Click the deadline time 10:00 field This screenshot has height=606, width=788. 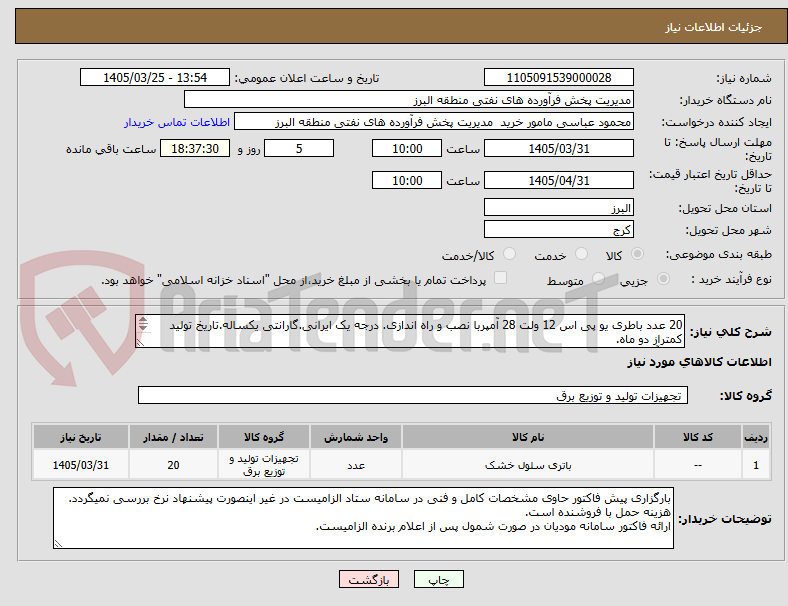[x=407, y=148]
